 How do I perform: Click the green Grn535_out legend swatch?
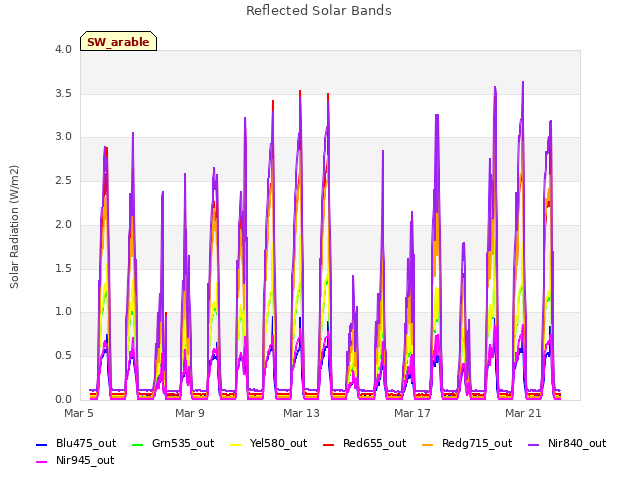pyautogui.click(x=138, y=444)
